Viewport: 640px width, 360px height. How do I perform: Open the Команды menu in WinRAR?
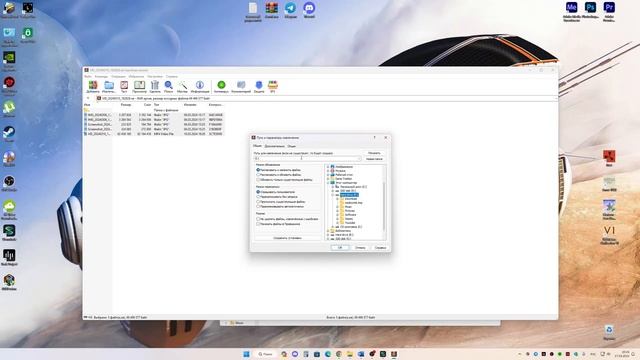point(101,76)
